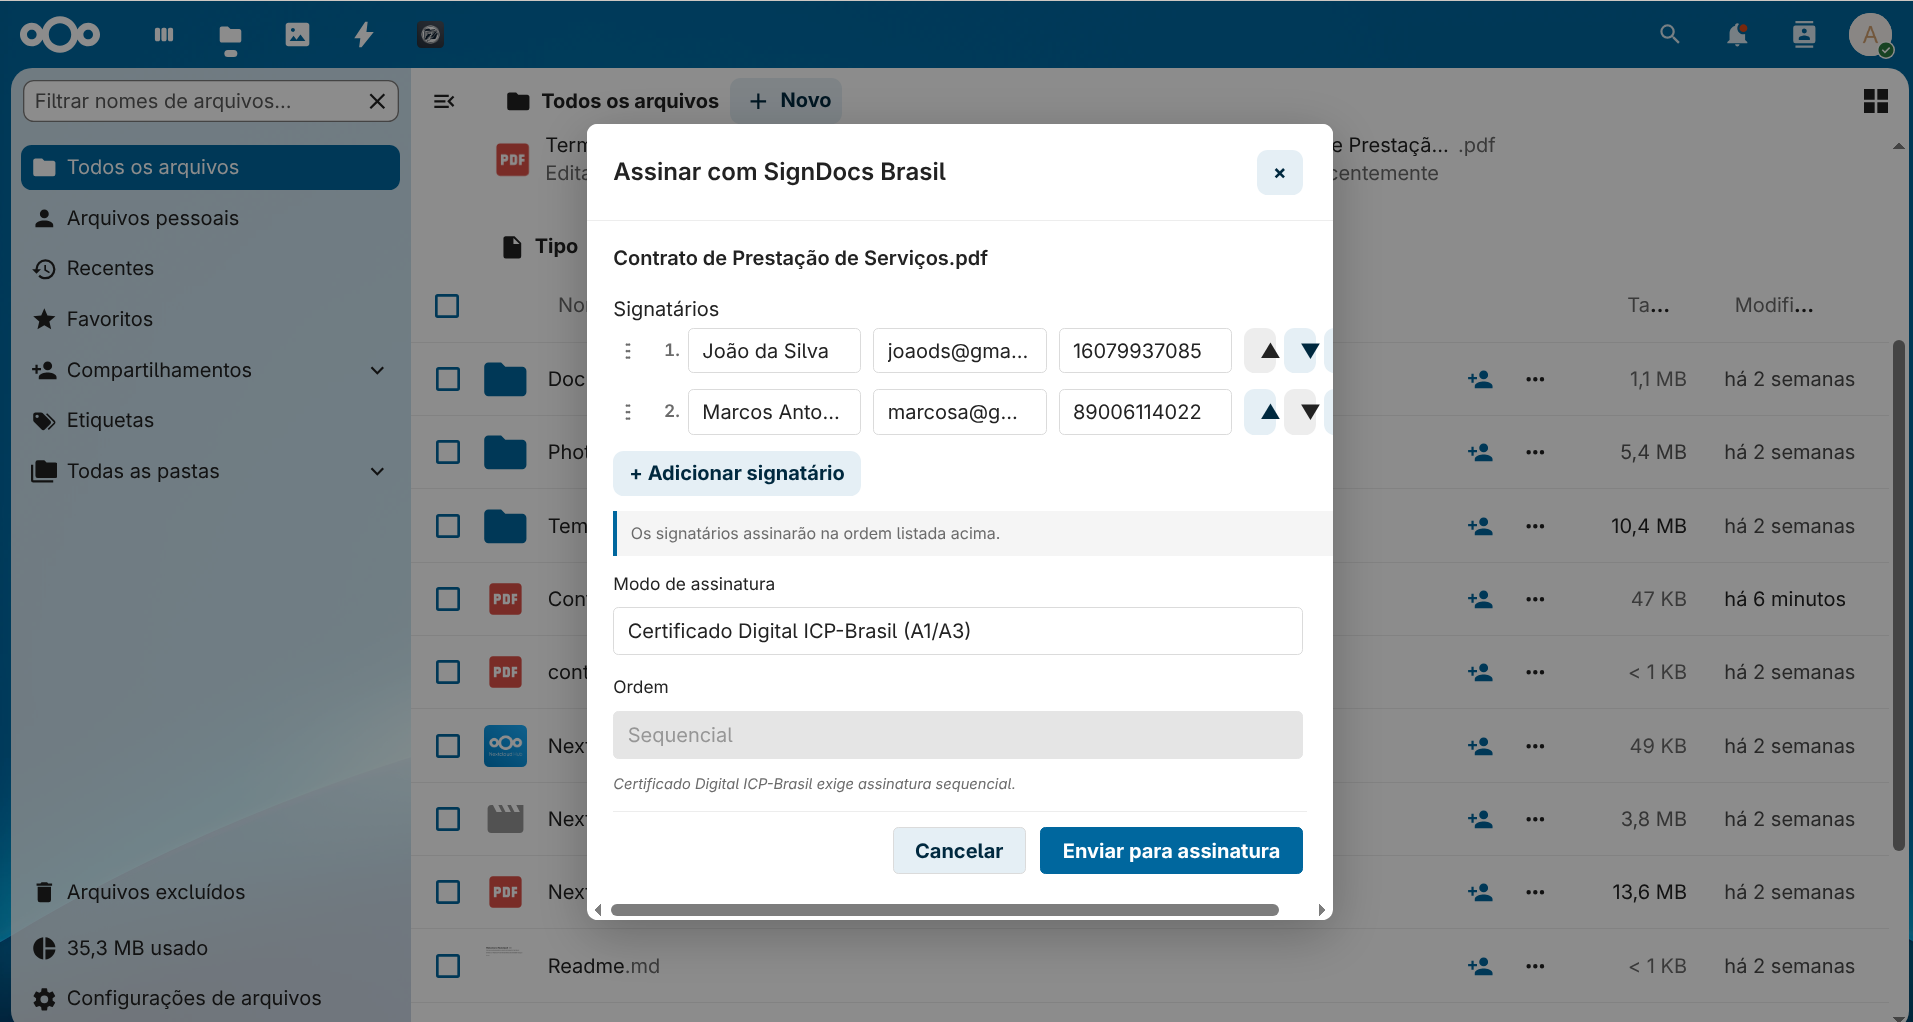The height and width of the screenshot is (1022, 1913).
Task: Click Enviar para assinatura
Action: coord(1170,851)
